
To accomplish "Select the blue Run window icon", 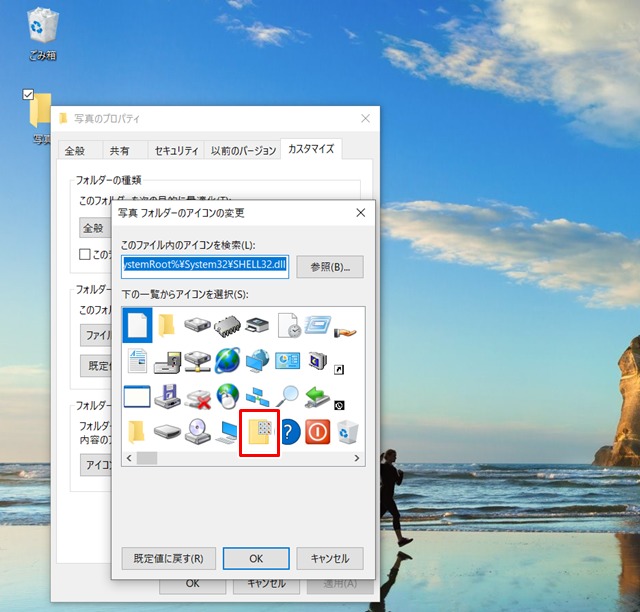I will click(x=318, y=325).
